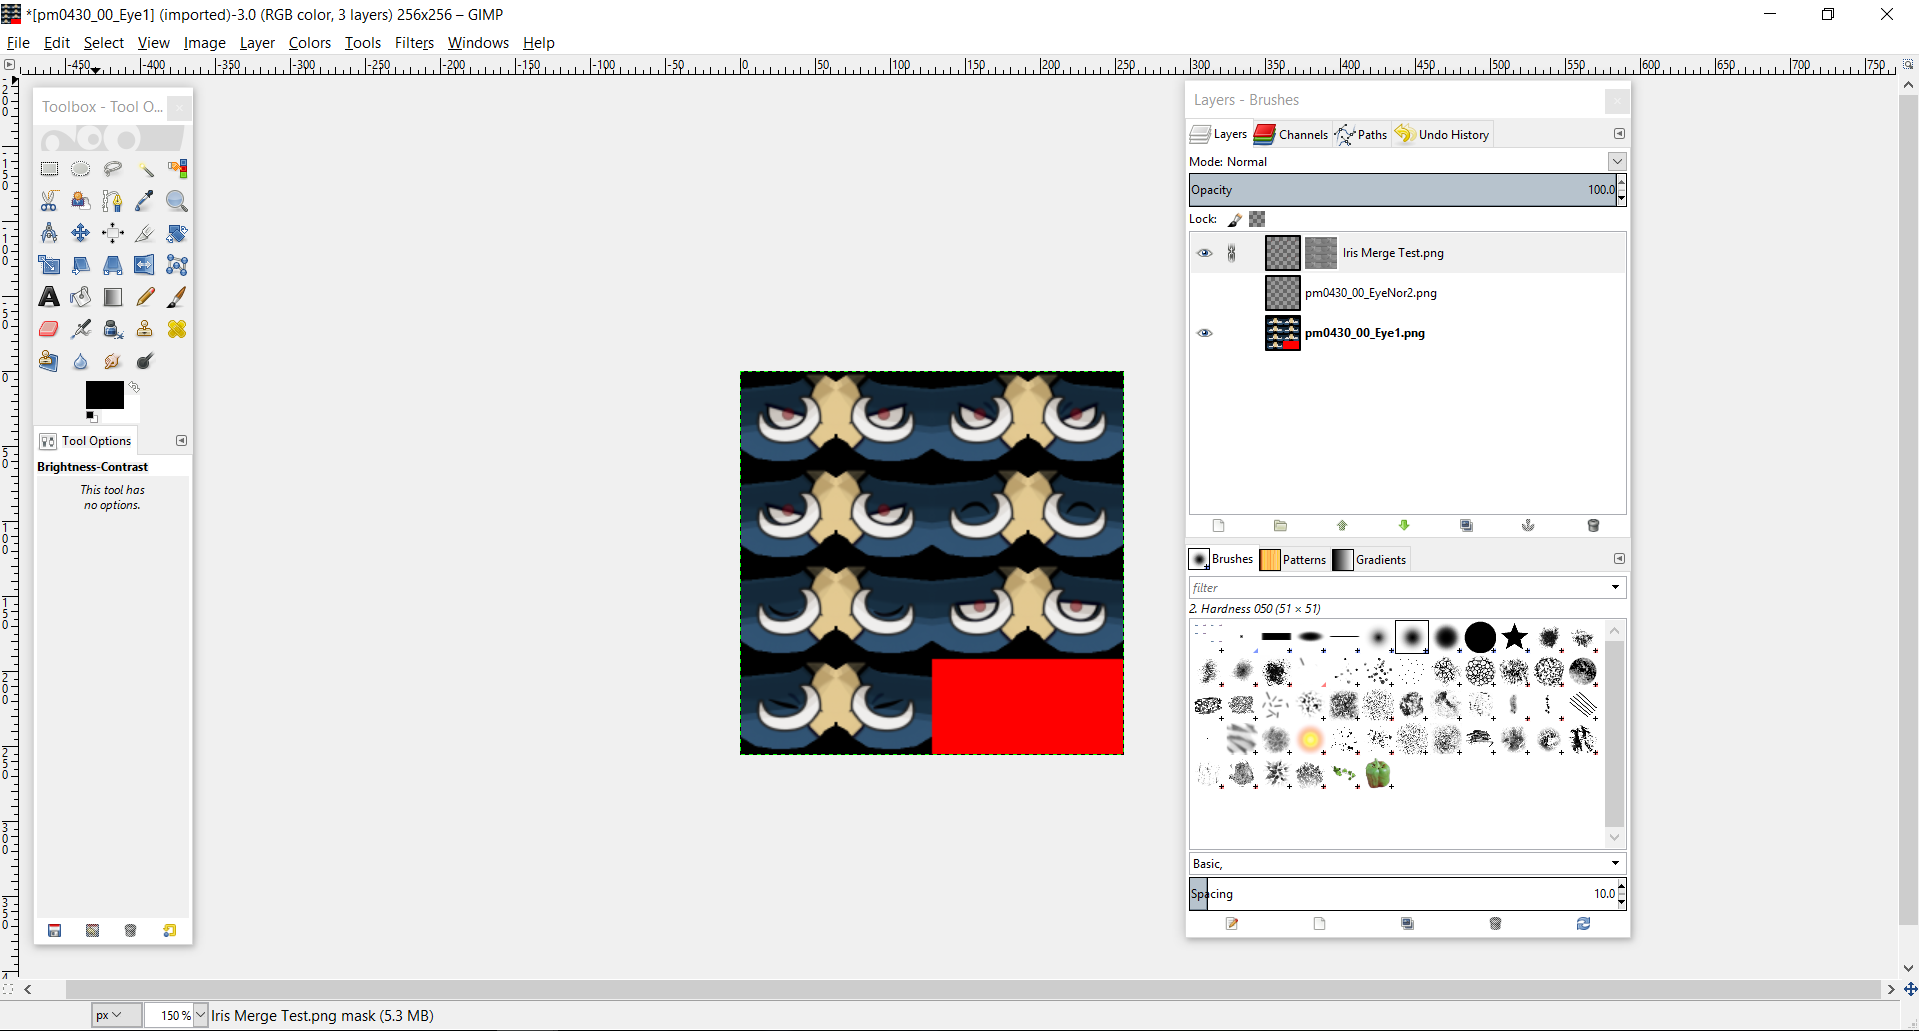Toggle the lock pixels brush icon
This screenshot has height=1031, width=1919.
point(1235,219)
